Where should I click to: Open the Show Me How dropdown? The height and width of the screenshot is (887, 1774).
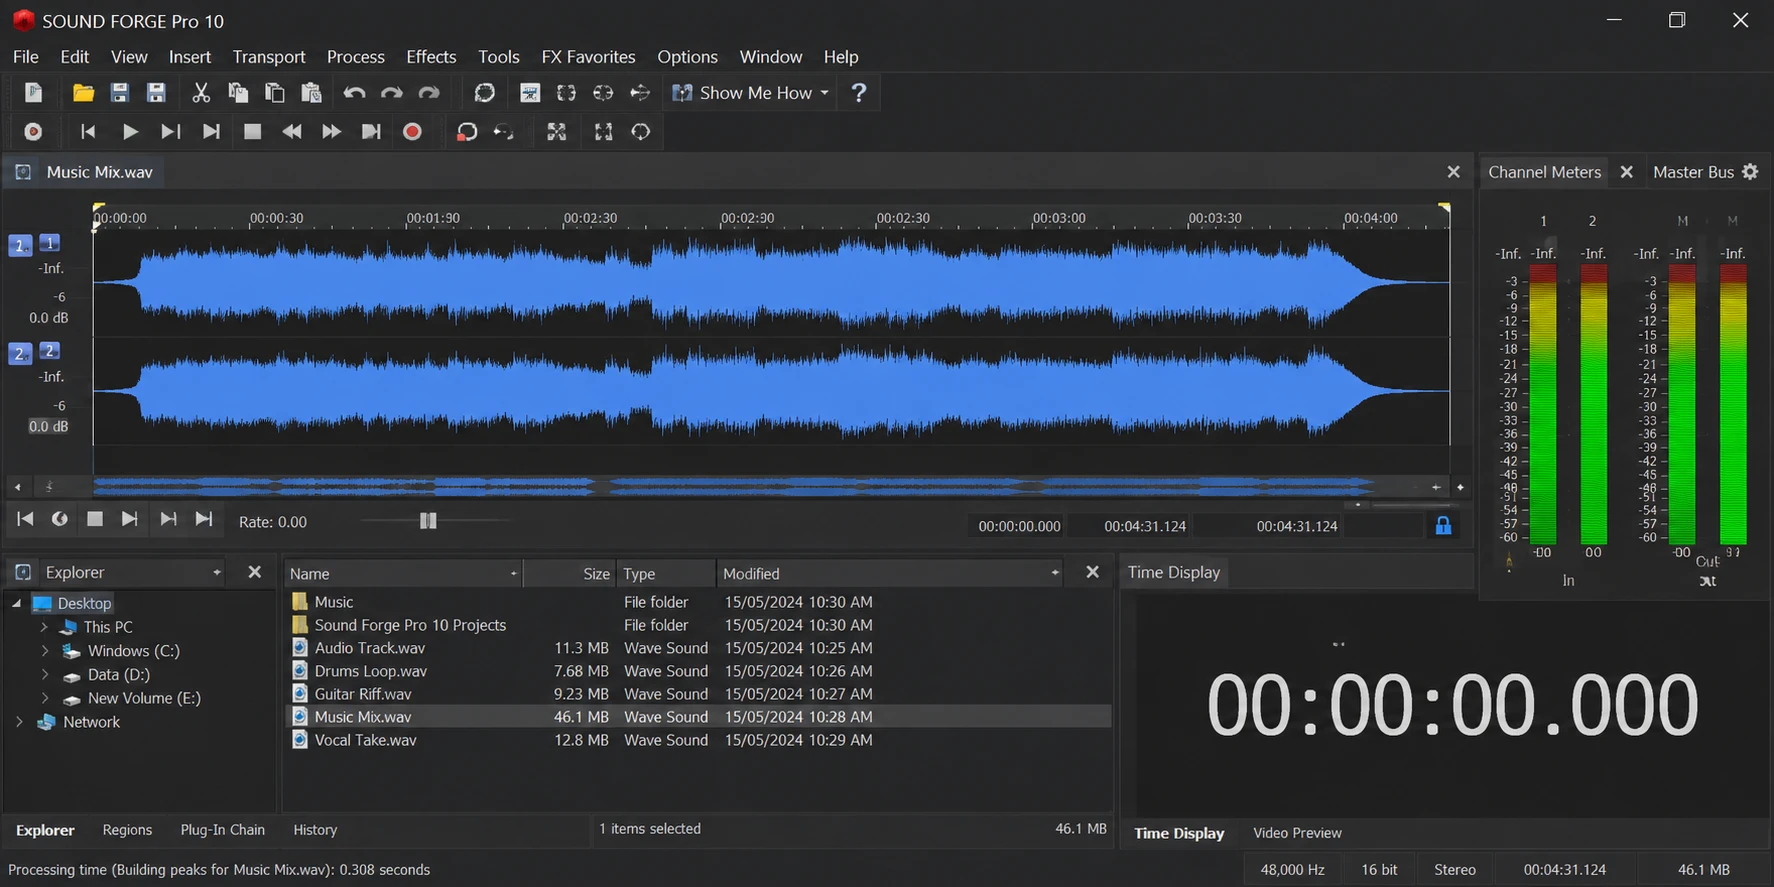pyautogui.click(x=751, y=93)
